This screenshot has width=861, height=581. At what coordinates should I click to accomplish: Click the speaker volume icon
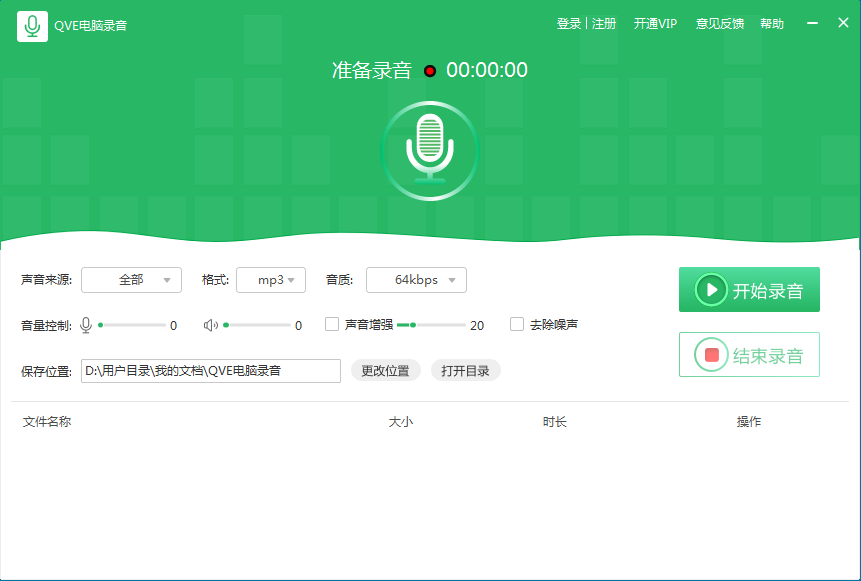(210, 325)
